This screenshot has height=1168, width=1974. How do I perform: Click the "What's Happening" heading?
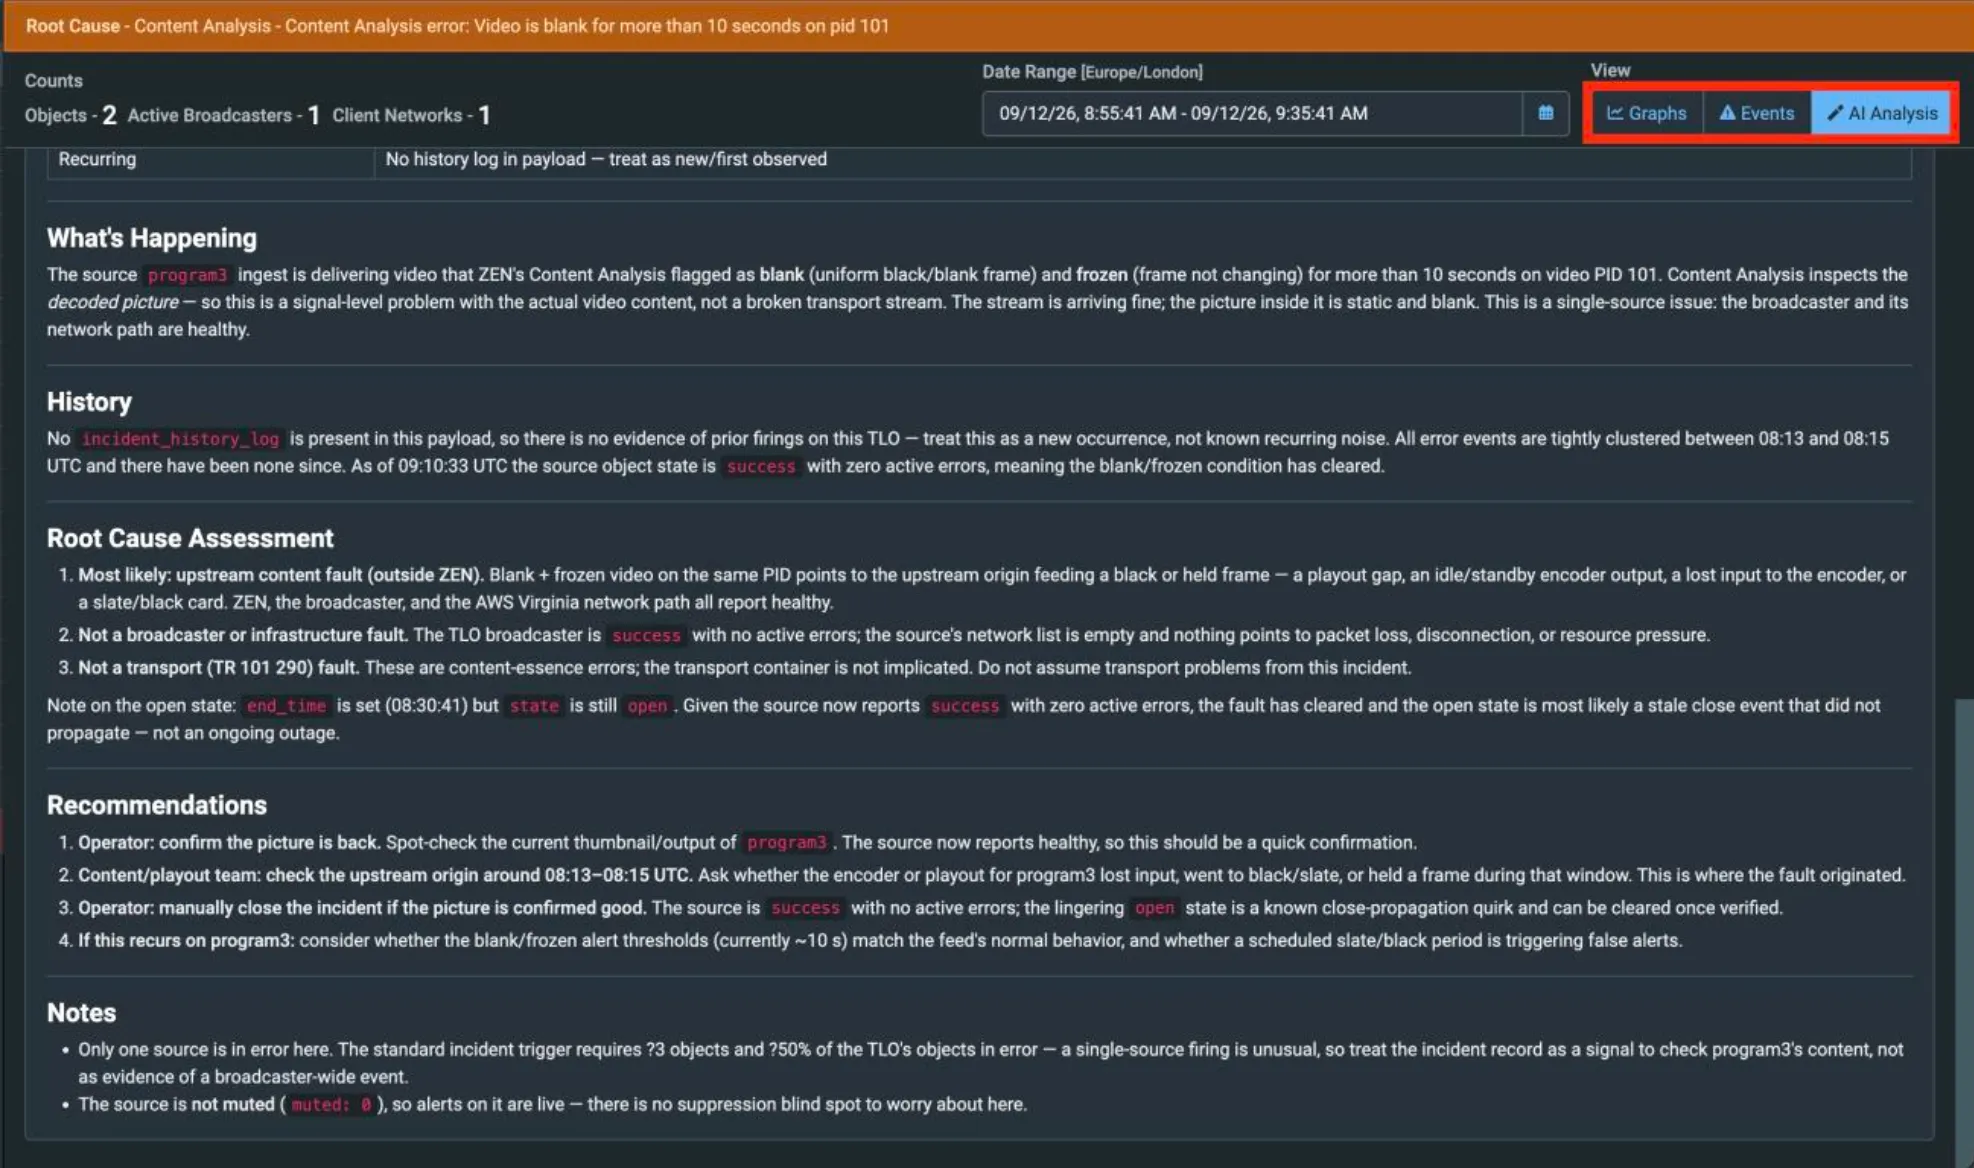pyautogui.click(x=152, y=238)
